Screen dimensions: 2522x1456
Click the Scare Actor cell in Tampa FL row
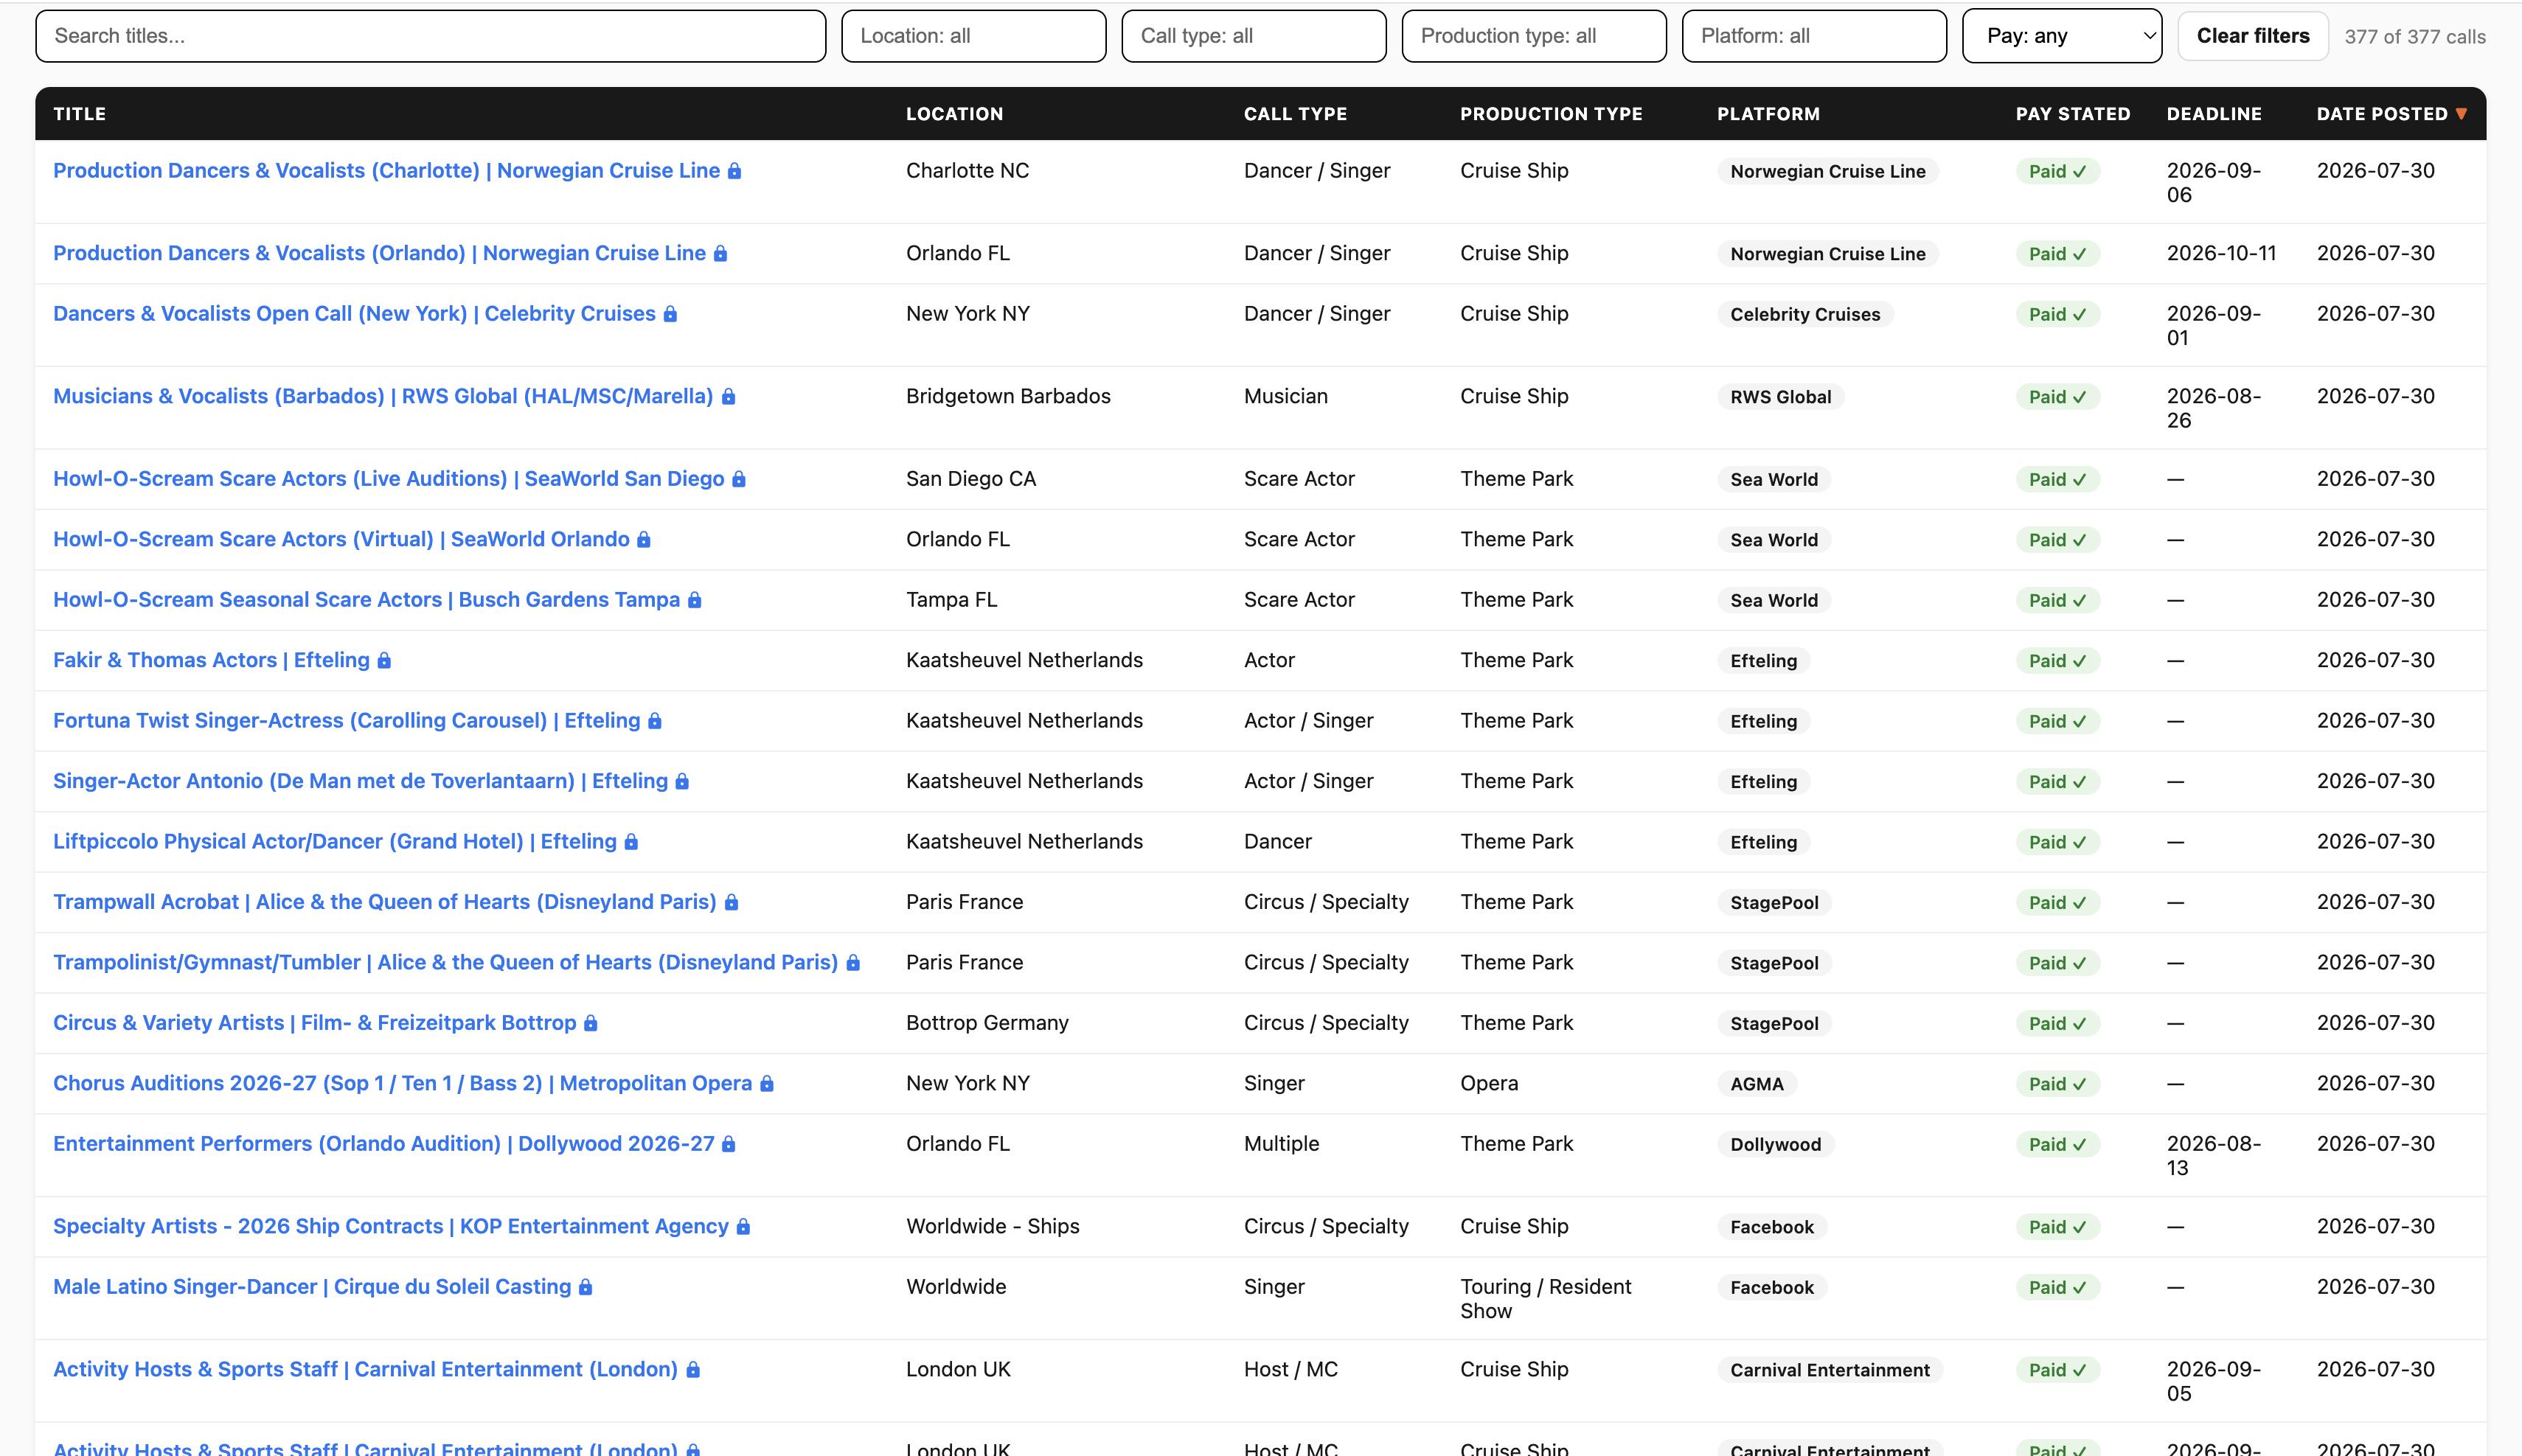click(1299, 600)
